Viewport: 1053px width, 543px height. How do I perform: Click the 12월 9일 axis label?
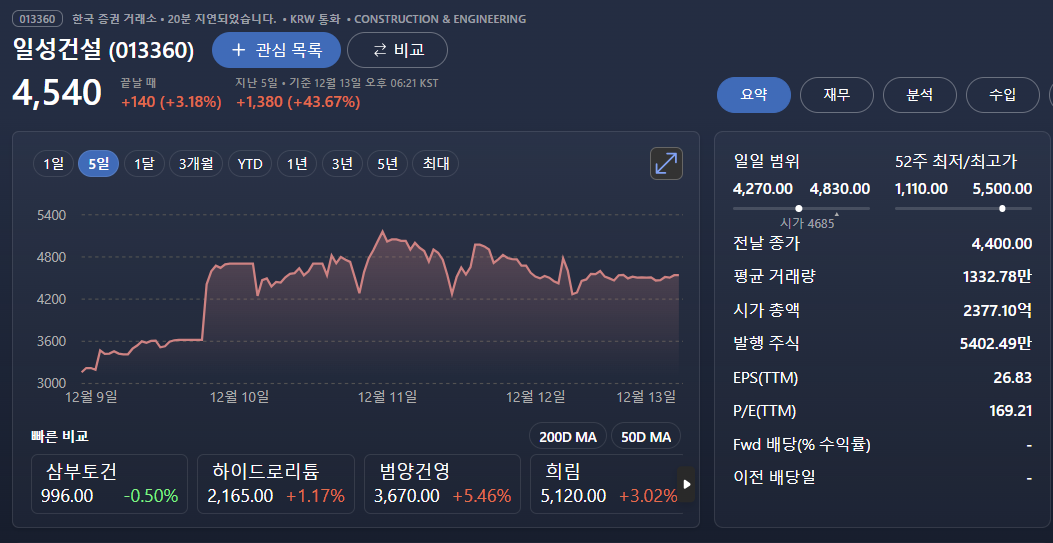(91, 397)
